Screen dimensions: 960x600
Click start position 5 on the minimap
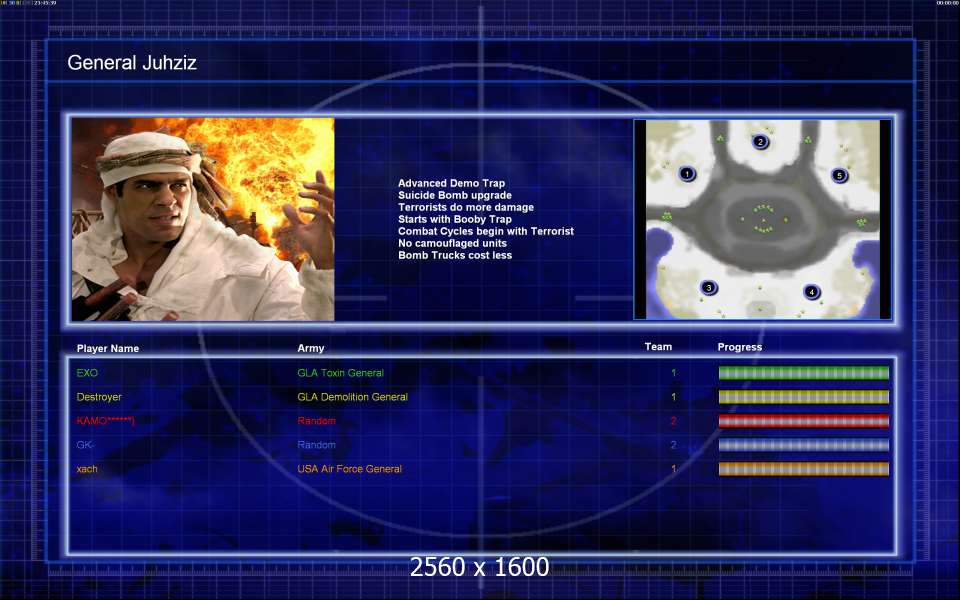coord(839,176)
